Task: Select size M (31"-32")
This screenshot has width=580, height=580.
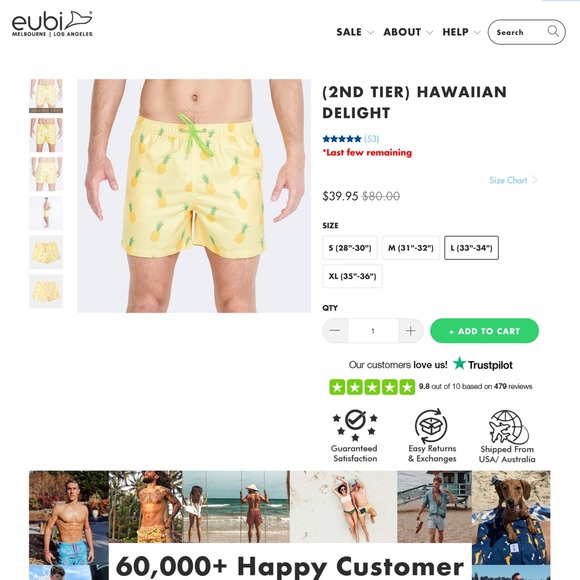Action: coord(411,248)
